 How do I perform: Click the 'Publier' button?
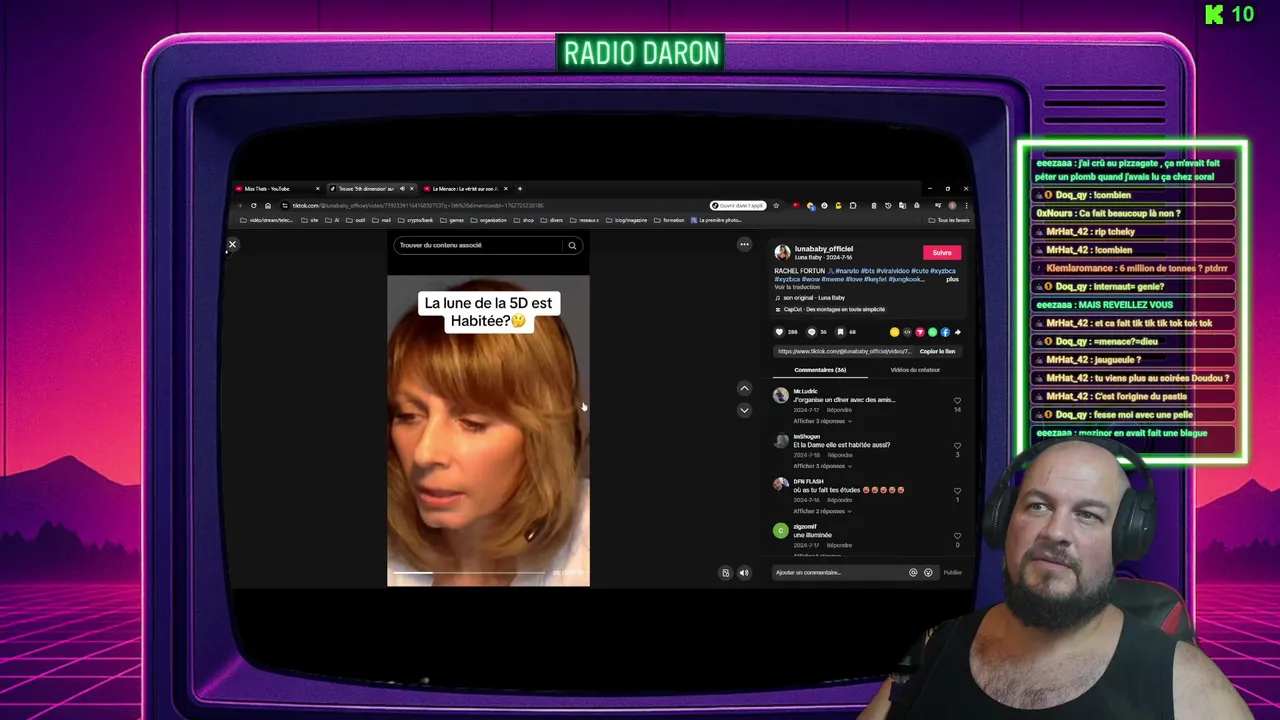point(953,573)
